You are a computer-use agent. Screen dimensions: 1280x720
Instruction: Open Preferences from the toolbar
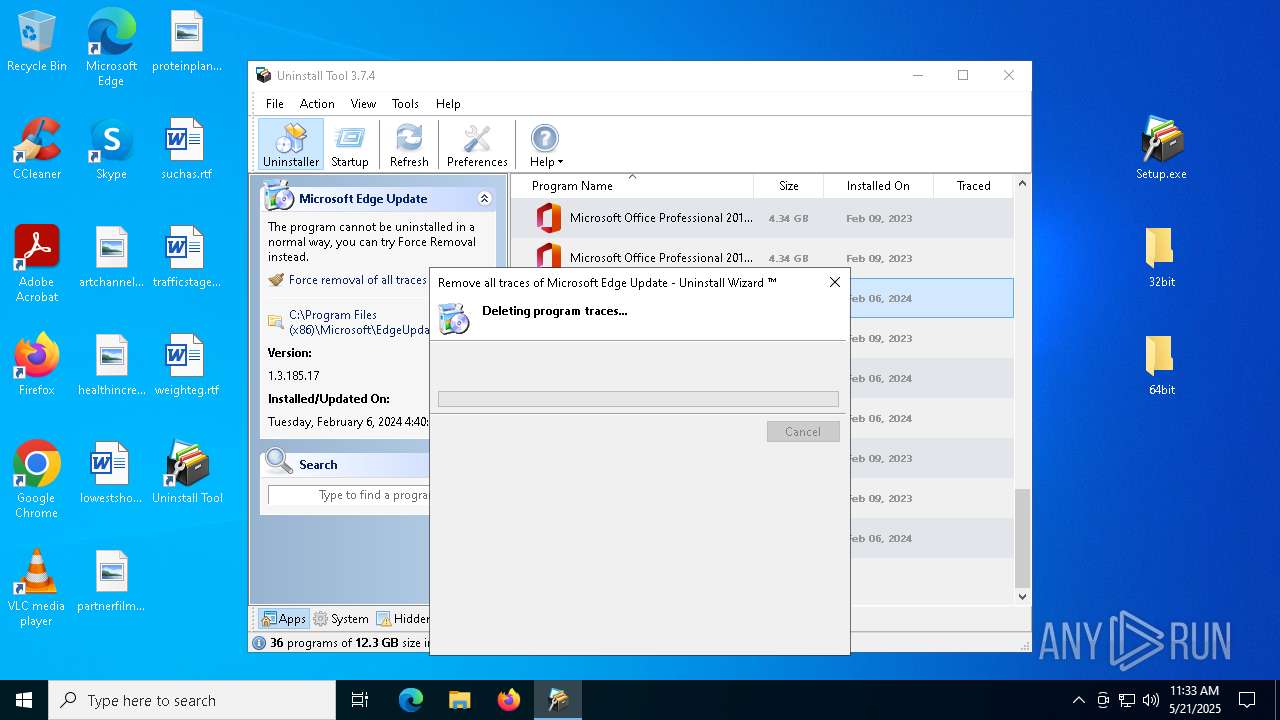pyautogui.click(x=477, y=145)
